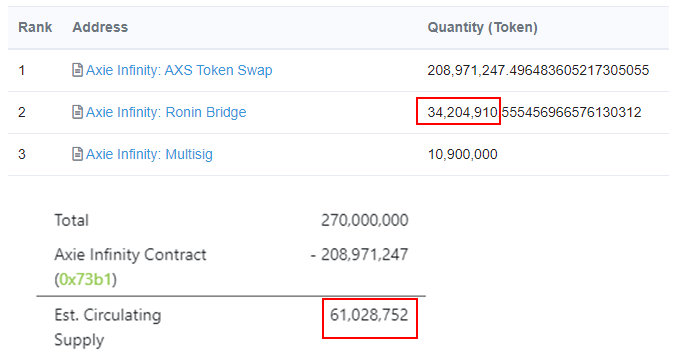
Task: Click rank number 1 in table
Action: pos(22,70)
